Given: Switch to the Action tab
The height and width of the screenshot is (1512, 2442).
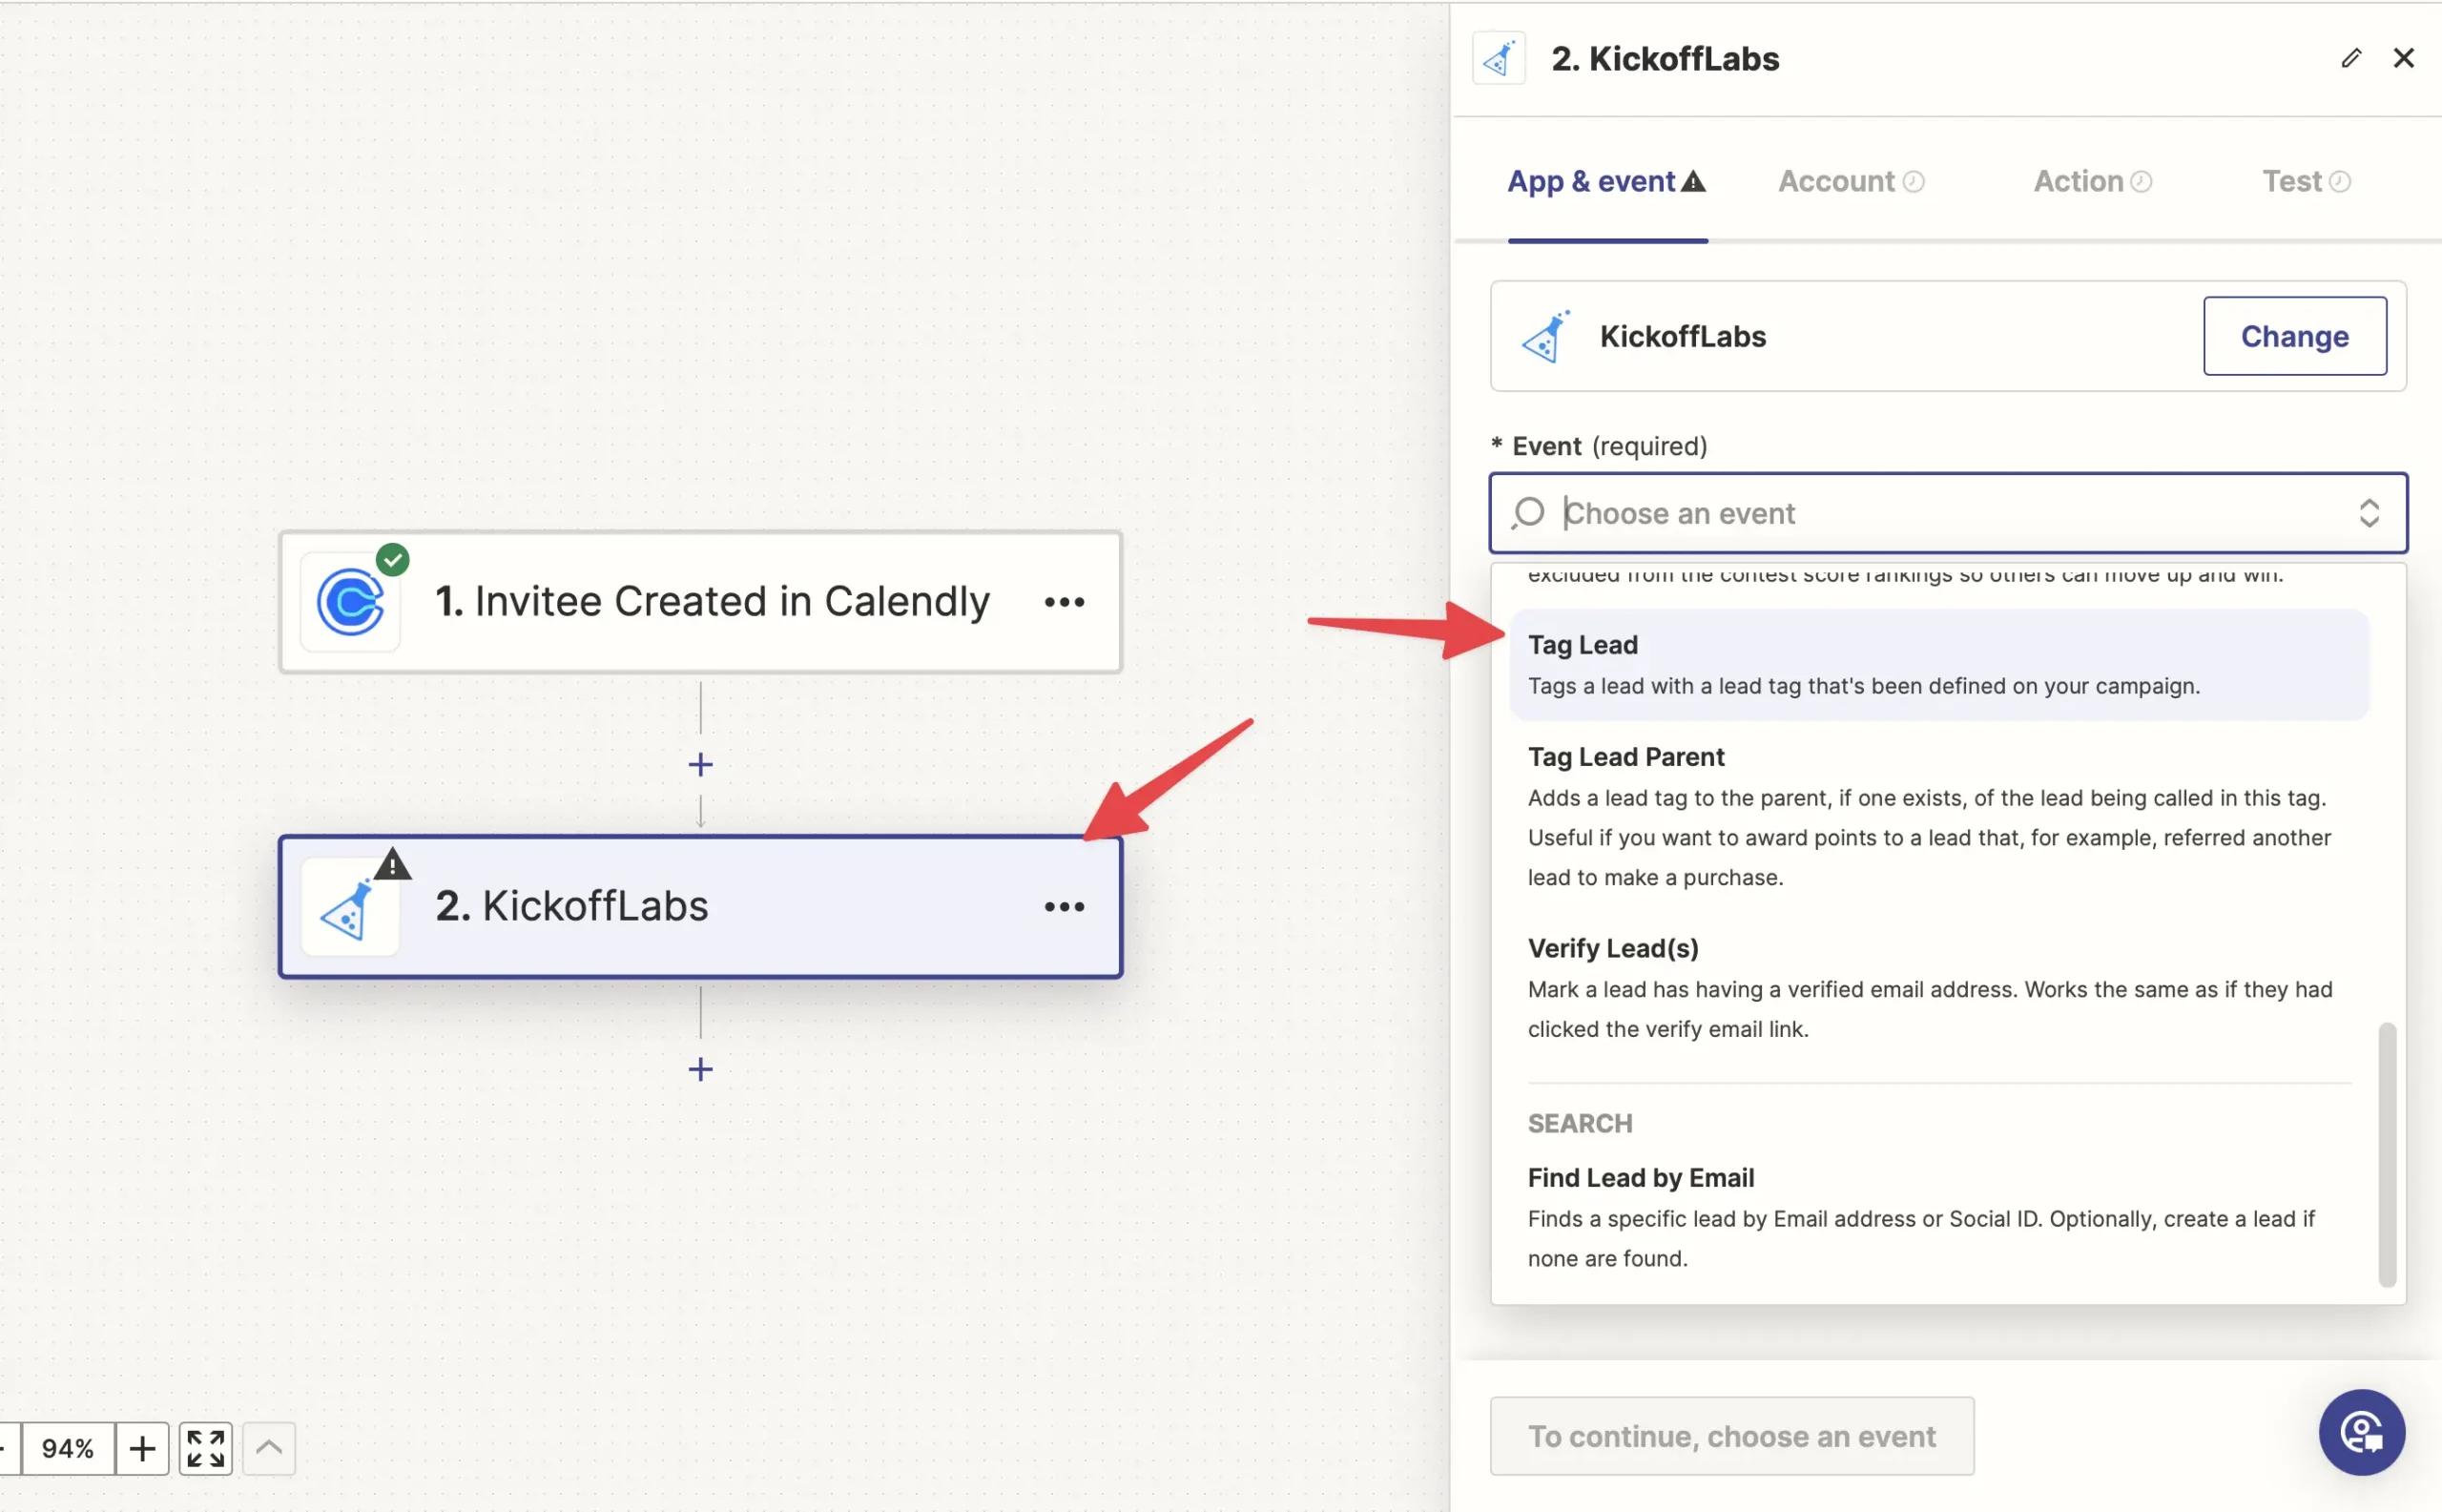Looking at the screenshot, I should (x=2092, y=181).
